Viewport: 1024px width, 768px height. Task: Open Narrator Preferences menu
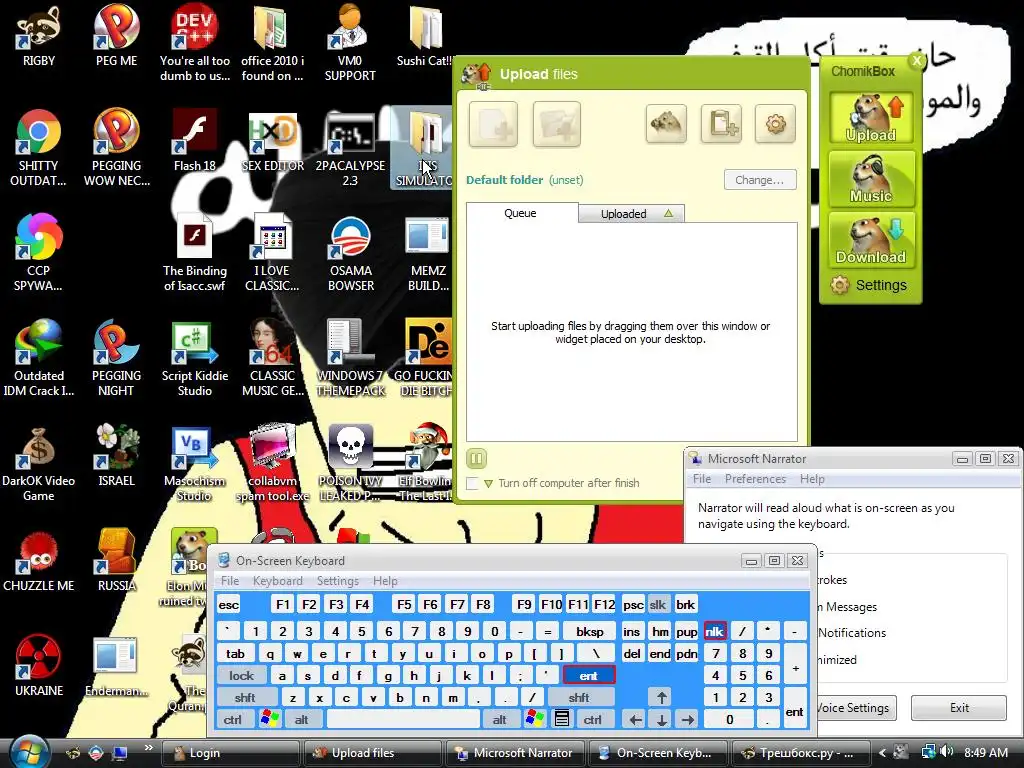tap(755, 479)
